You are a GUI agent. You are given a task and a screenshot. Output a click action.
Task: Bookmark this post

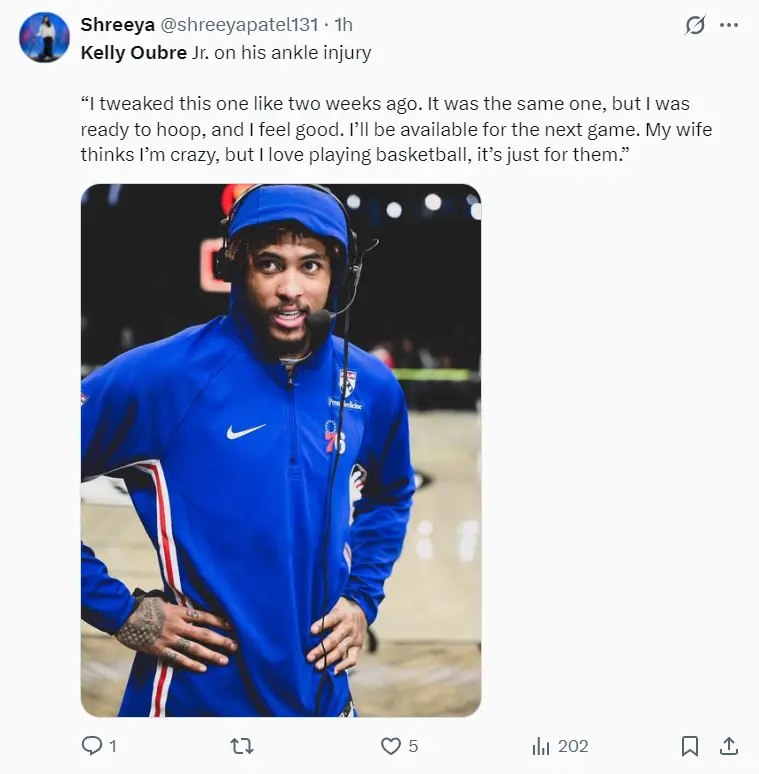(690, 746)
